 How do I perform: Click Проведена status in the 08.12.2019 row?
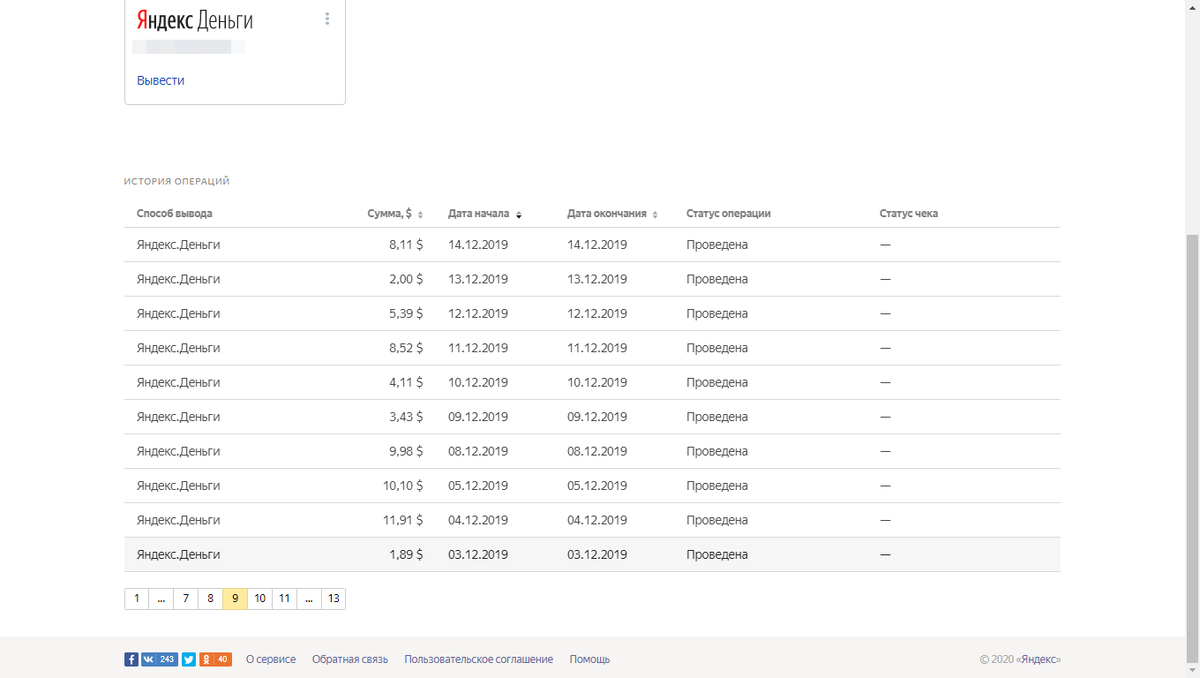pyautogui.click(x=717, y=451)
